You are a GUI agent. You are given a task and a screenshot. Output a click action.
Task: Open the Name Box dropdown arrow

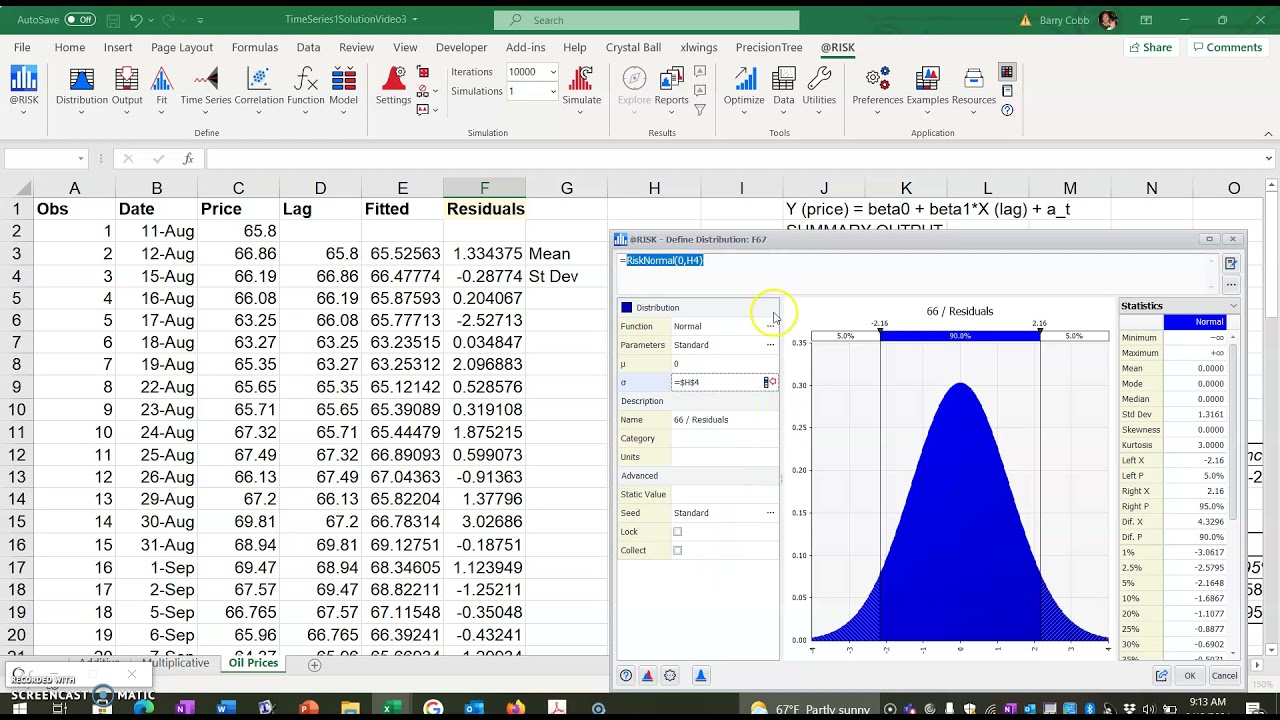[81, 159]
